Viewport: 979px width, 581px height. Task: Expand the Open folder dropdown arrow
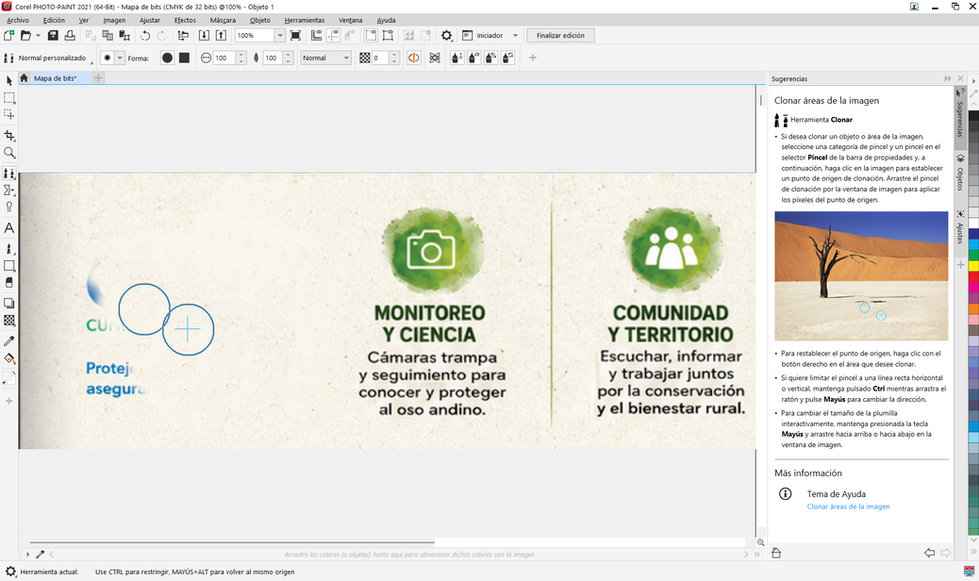pos(38,36)
